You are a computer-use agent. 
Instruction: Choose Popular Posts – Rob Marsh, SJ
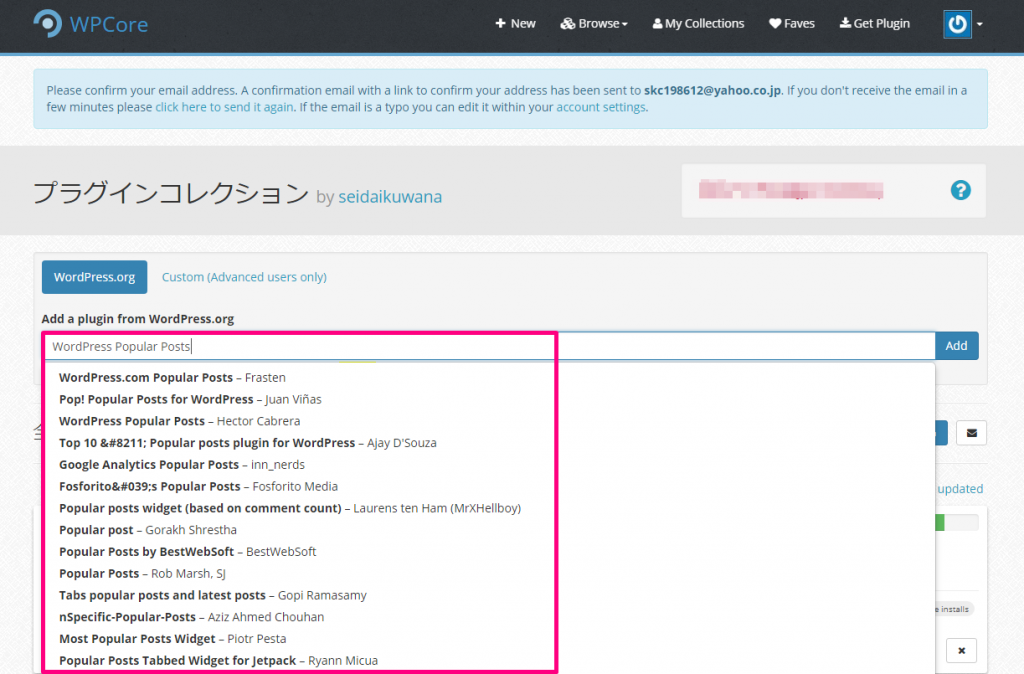(x=142, y=573)
